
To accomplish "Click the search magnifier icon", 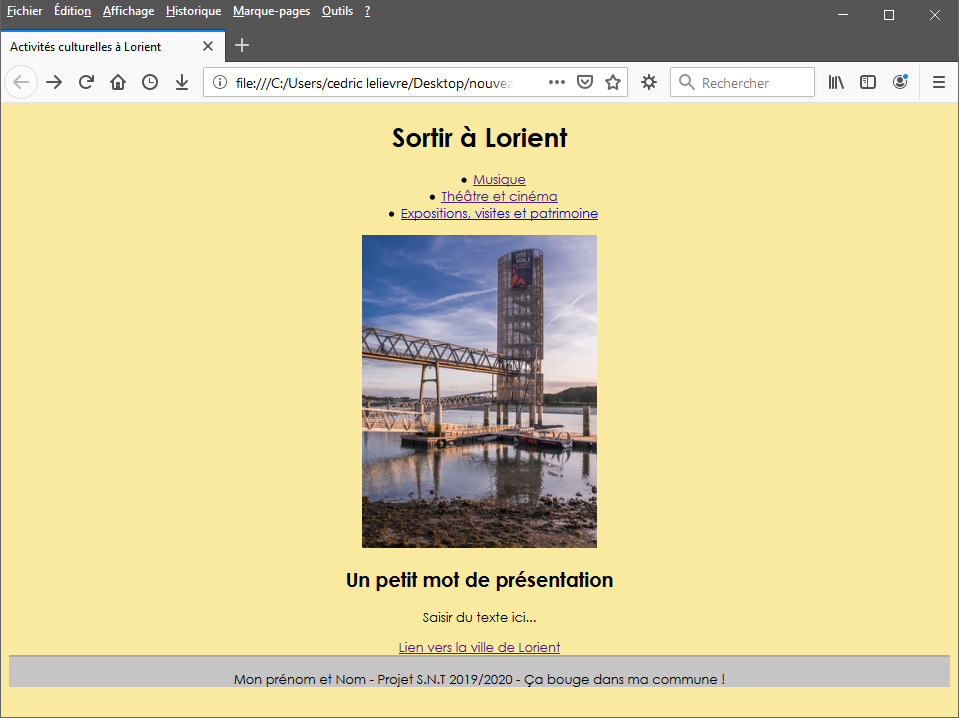I will 687,82.
